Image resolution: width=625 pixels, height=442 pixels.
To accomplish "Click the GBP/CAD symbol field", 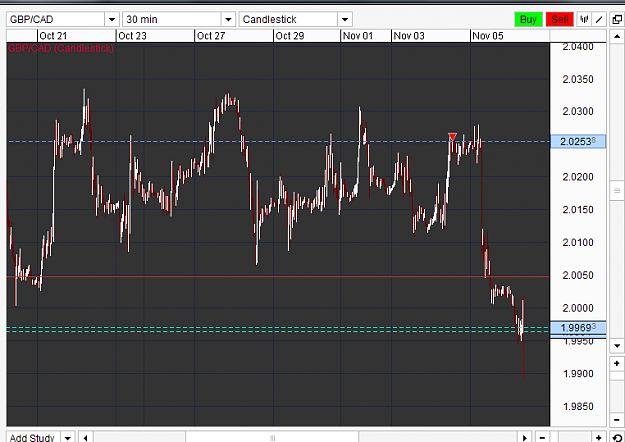I will (x=56, y=19).
